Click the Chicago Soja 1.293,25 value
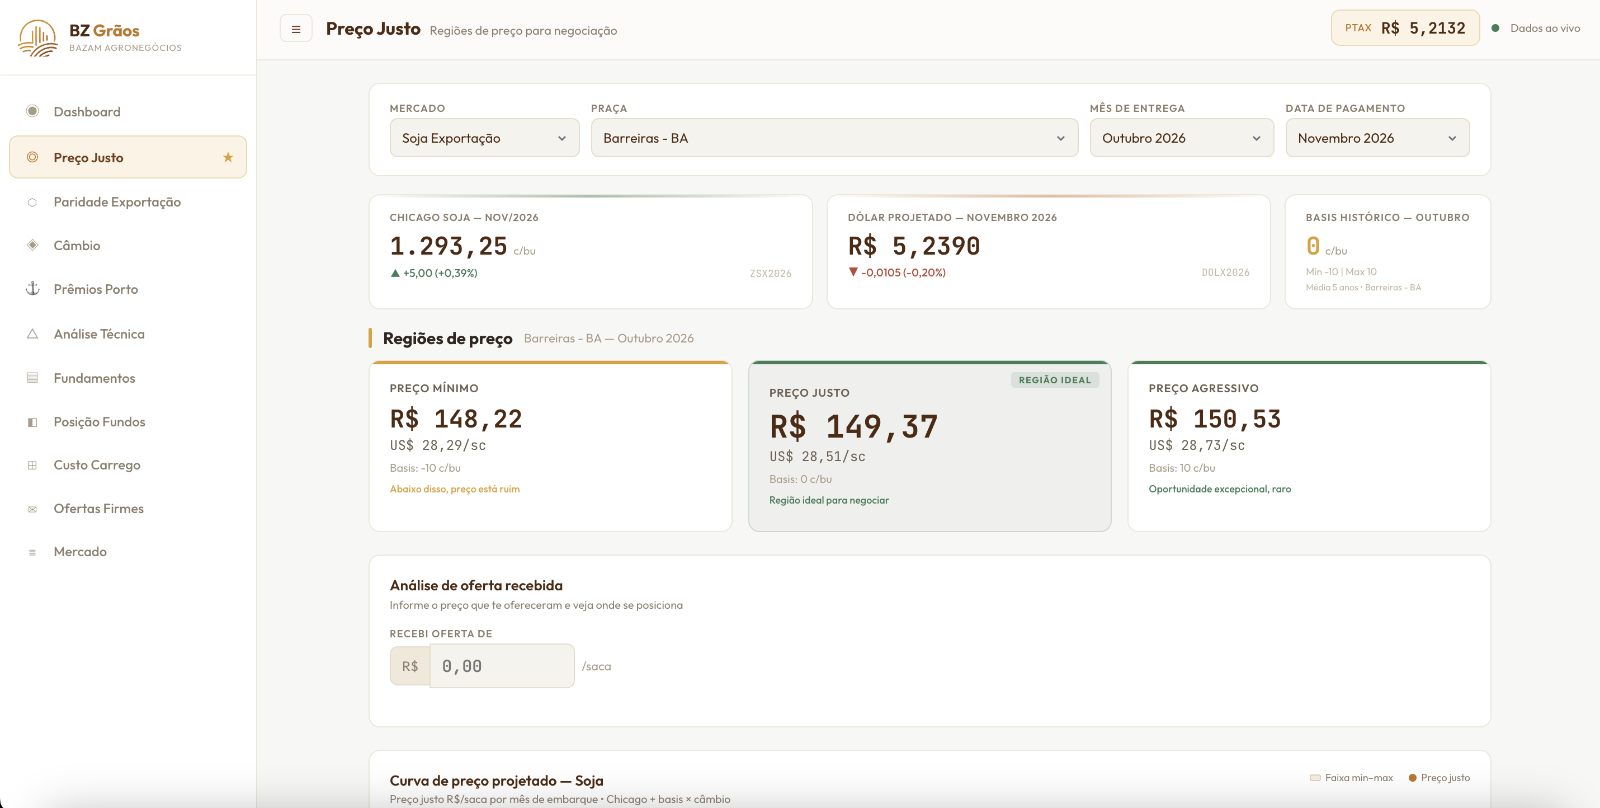Screen dimensions: 1600x808 (449, 246)
